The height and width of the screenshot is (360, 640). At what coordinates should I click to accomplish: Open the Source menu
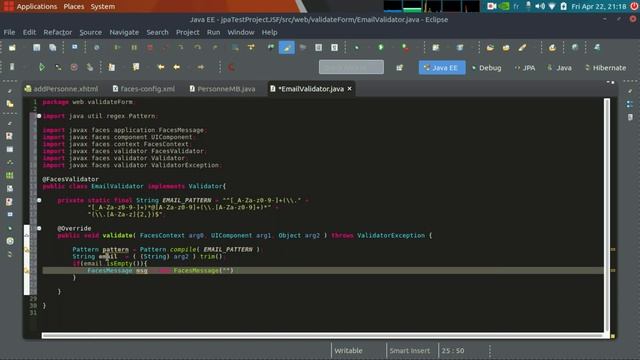[x=91, y=32]
